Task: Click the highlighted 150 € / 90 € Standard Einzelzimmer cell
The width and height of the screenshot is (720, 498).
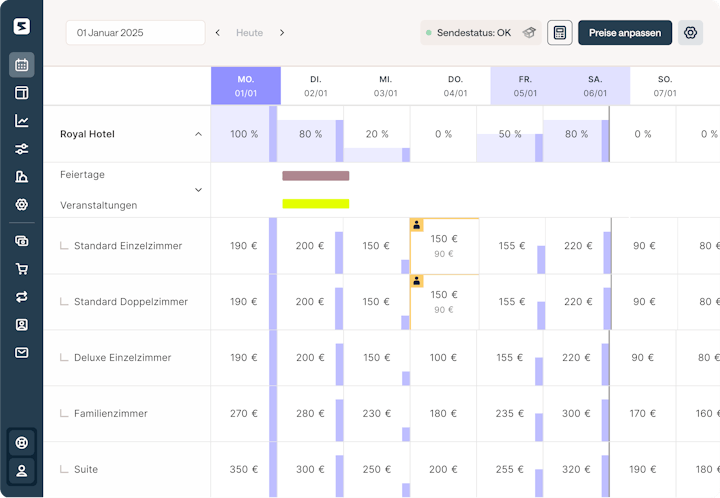Action: click(444, 246)
